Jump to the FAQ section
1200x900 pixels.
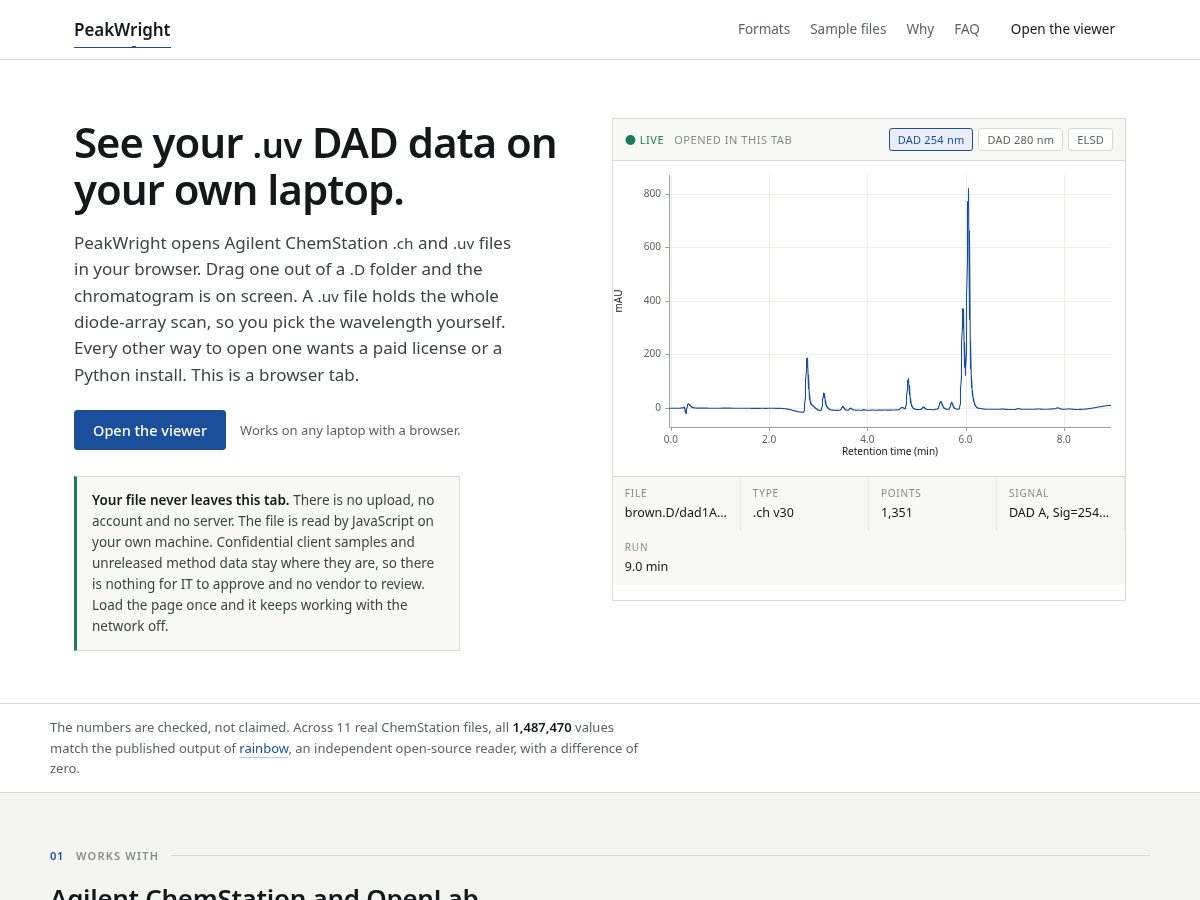[967, 29]
